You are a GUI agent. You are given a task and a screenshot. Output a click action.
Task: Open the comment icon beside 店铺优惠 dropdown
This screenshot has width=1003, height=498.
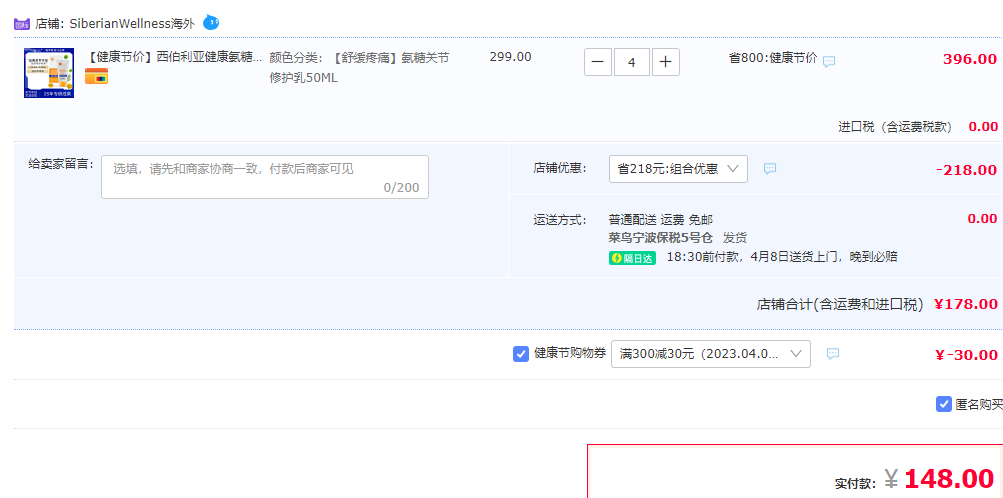pos(770,169)
